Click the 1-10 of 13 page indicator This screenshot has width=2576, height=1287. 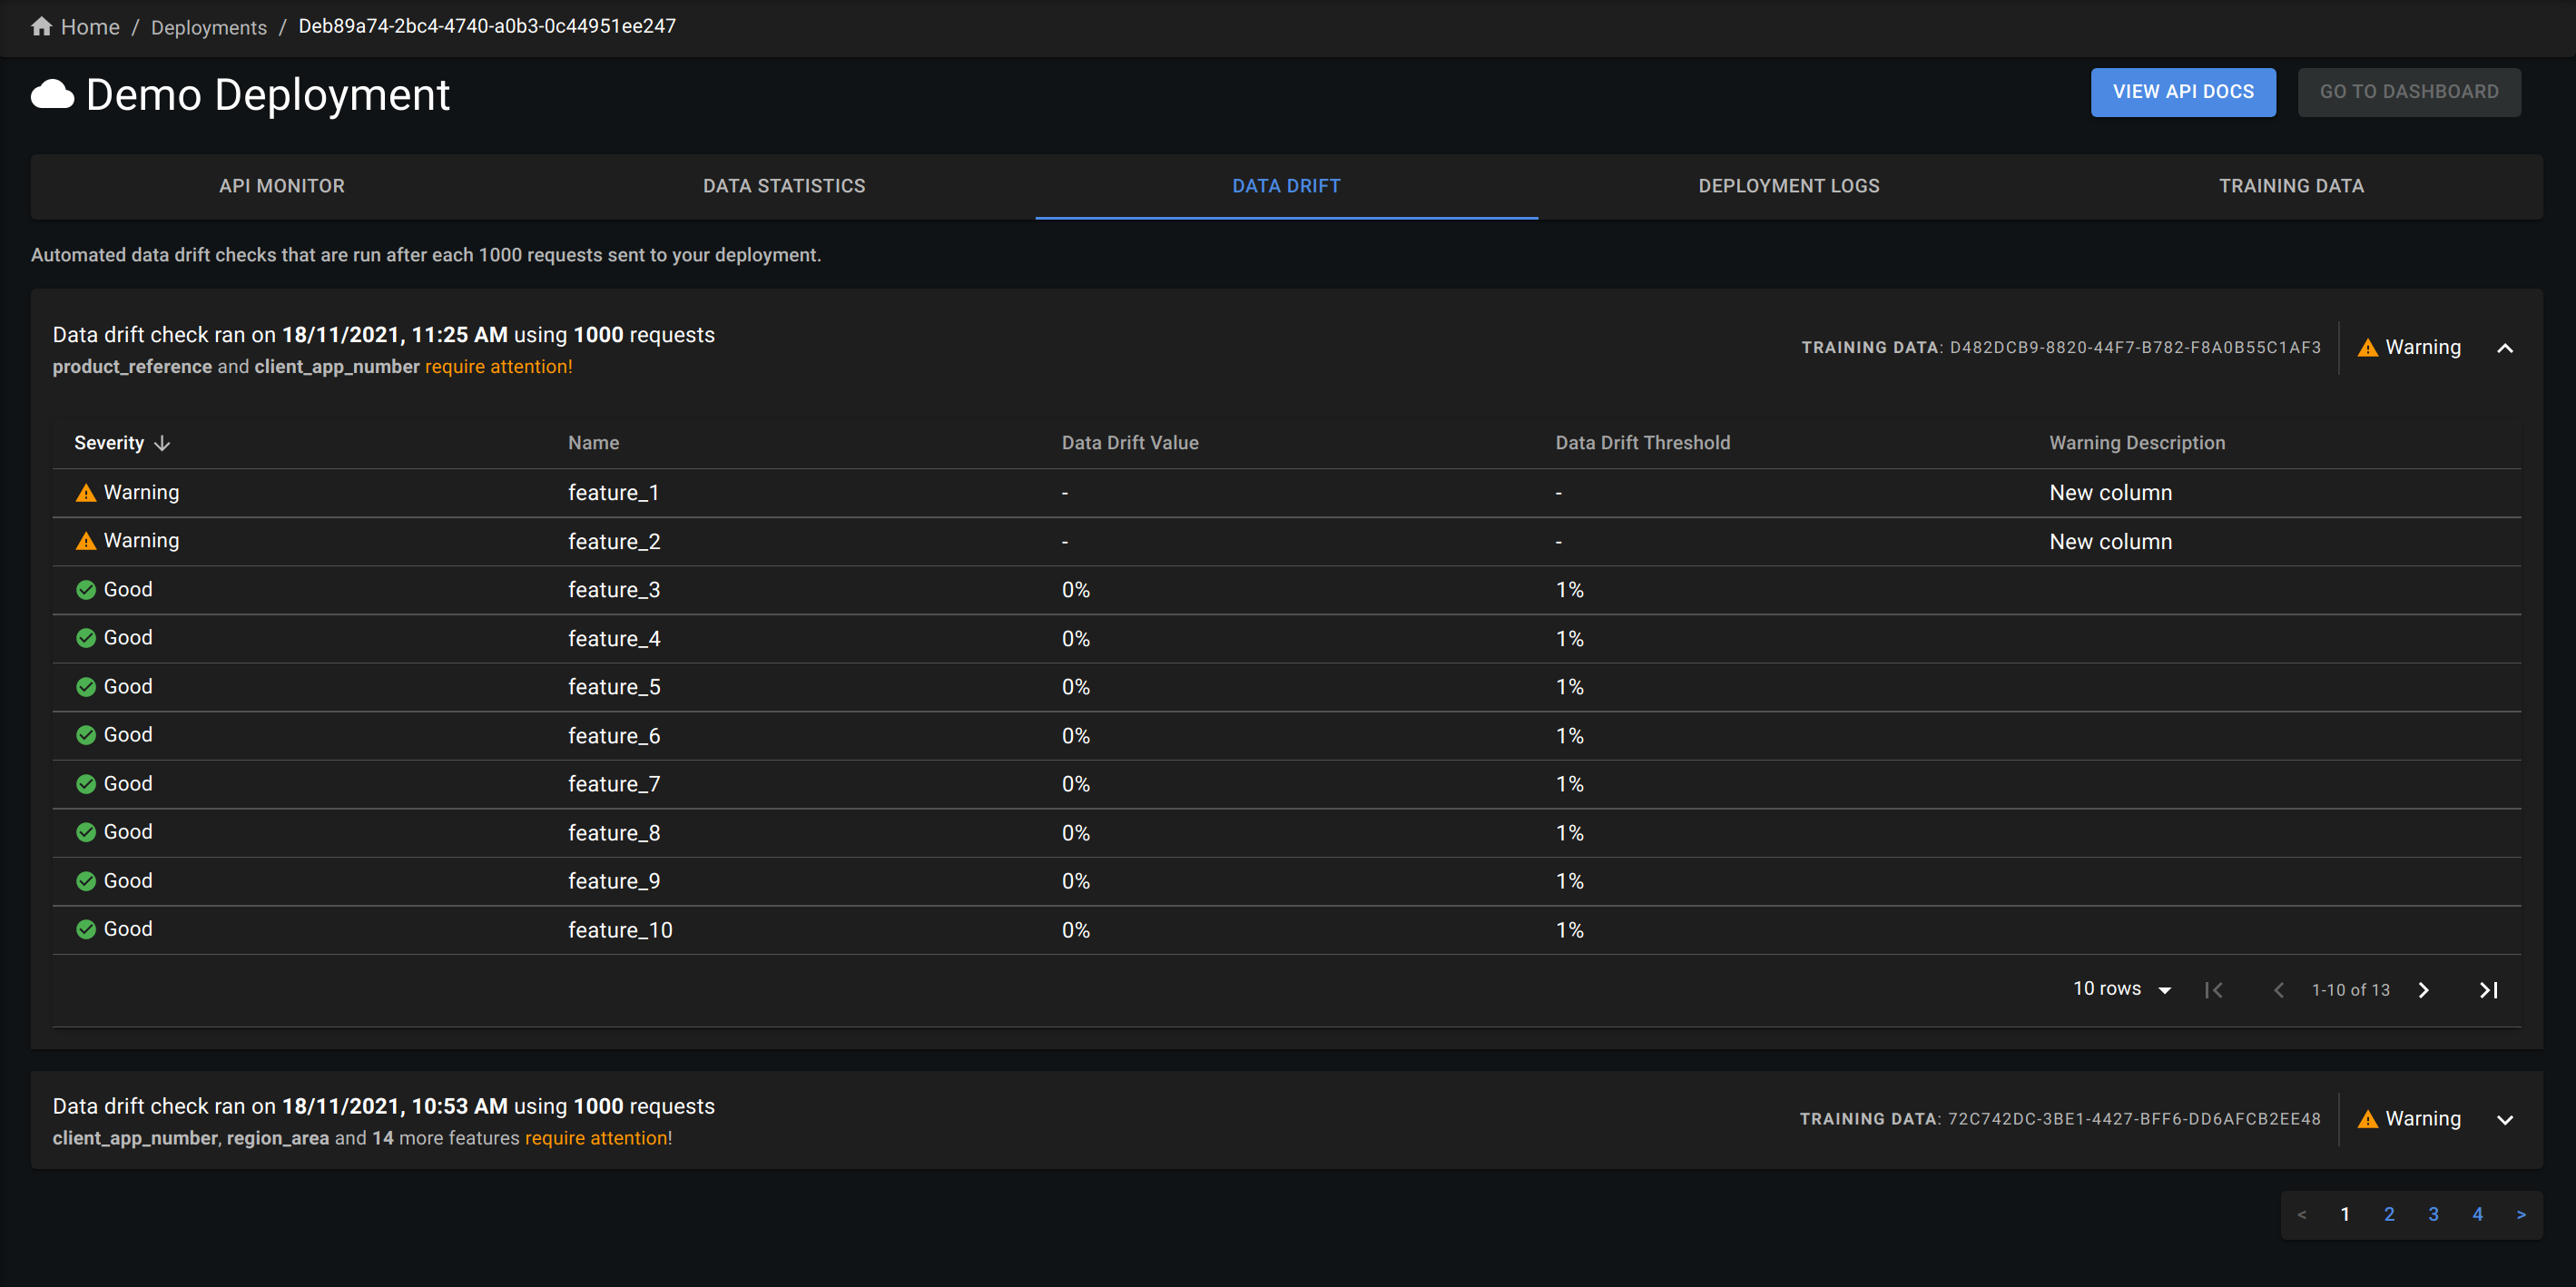[2350, 990]
